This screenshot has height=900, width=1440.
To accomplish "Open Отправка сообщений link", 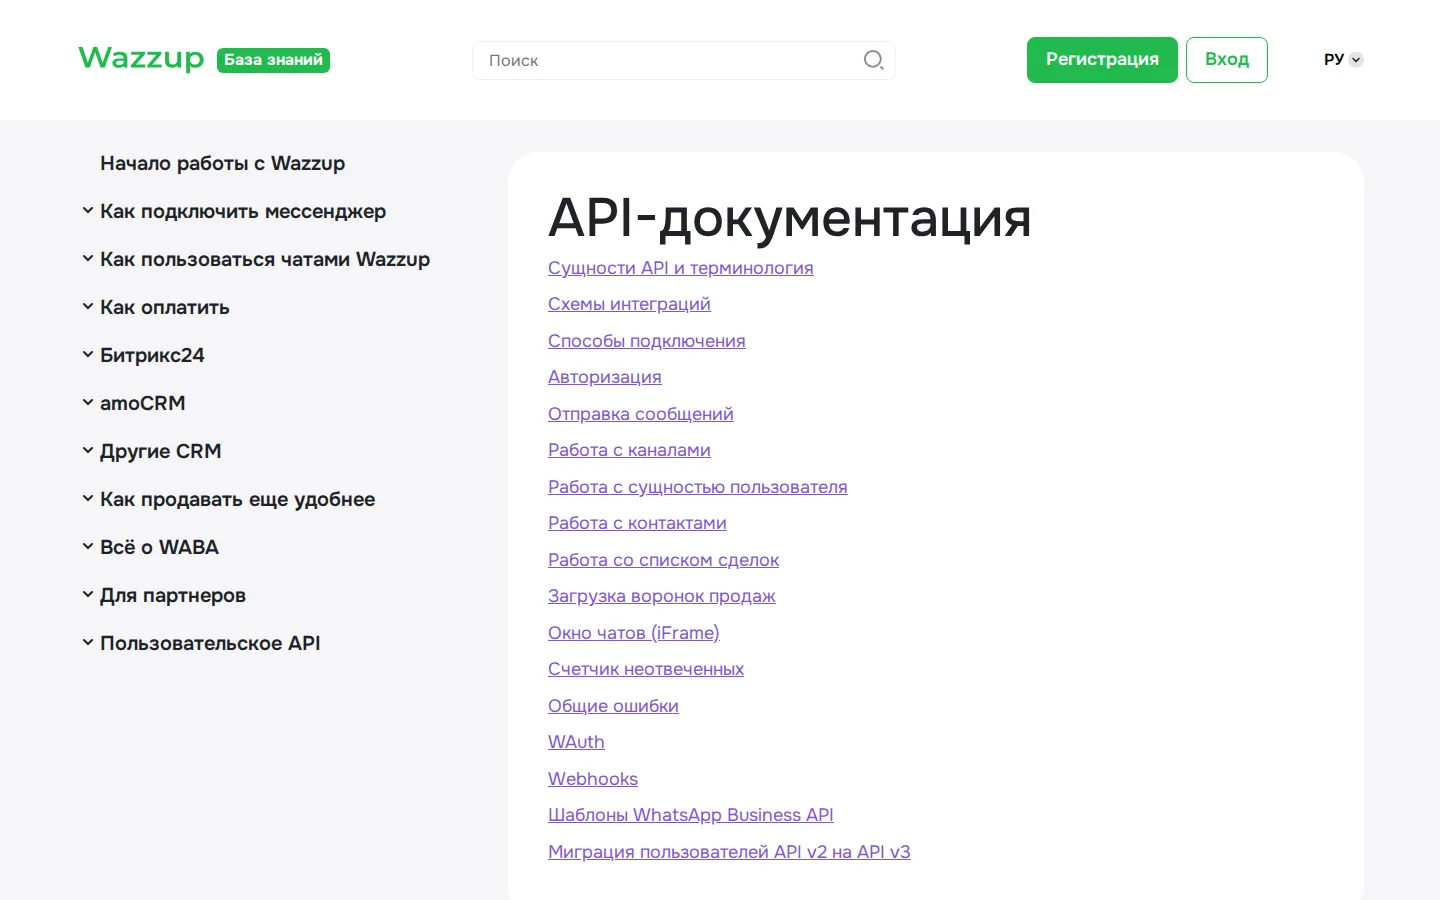I will [x=641, y=414].
